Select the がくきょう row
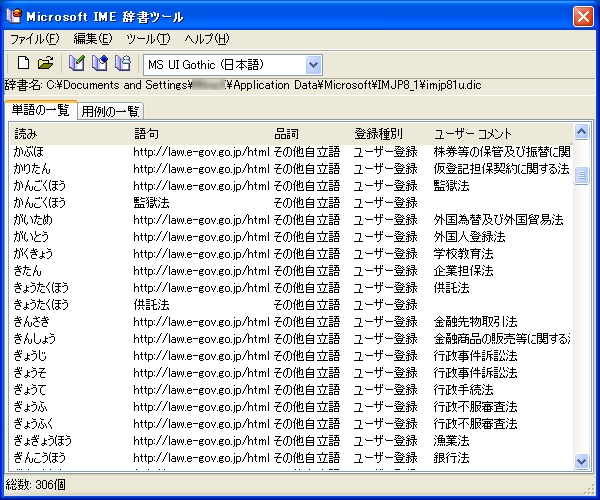600x500 pixels. [292, 254]
